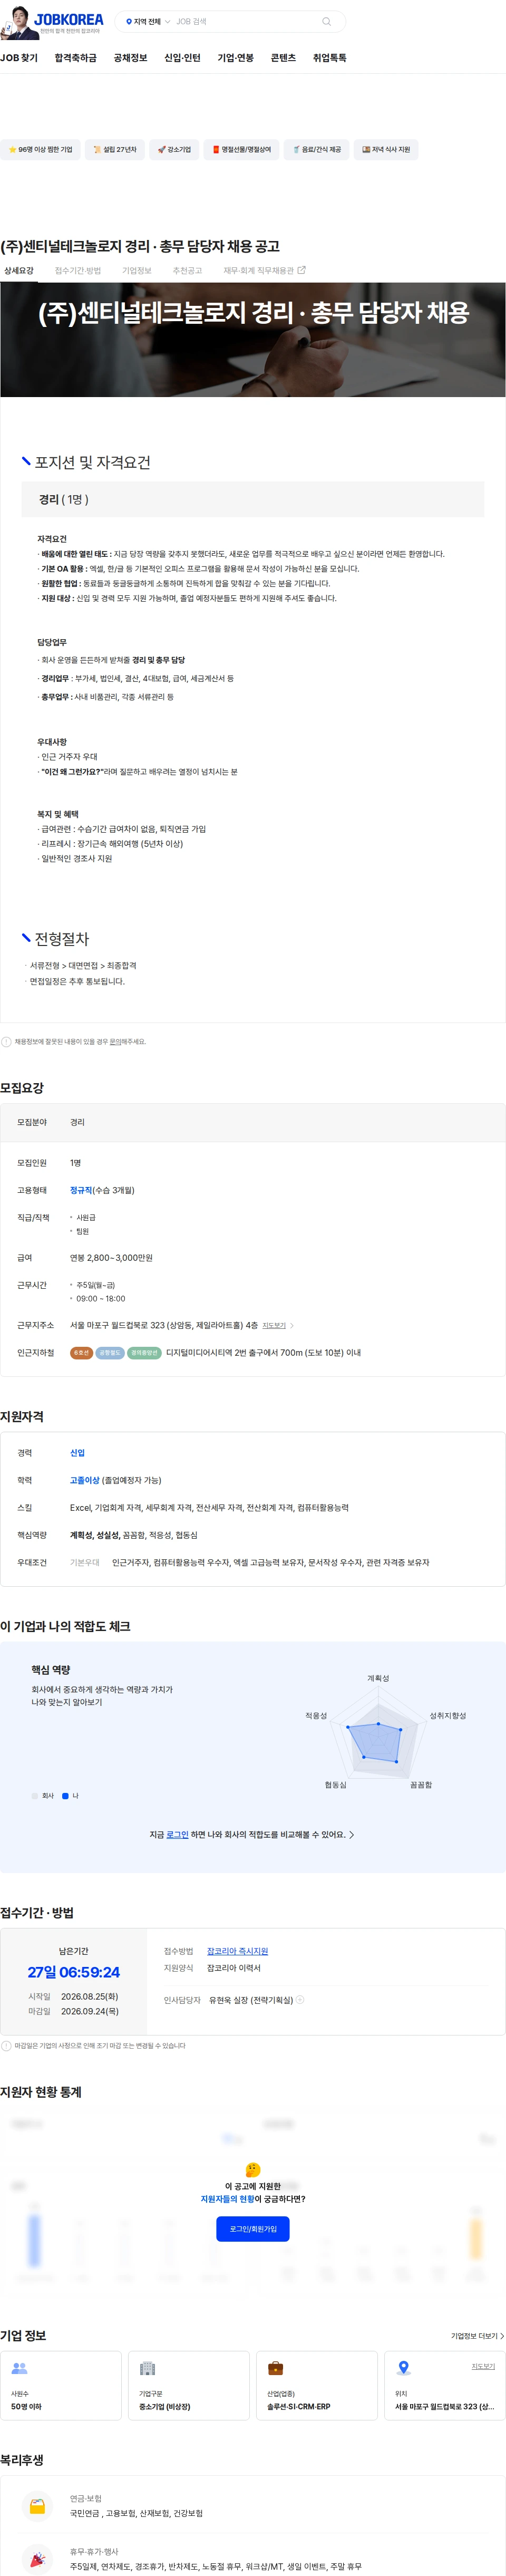506x2576 pixels.
Task: Open the 지역 전체 region dropdown
Action: [x=148, y=21]
